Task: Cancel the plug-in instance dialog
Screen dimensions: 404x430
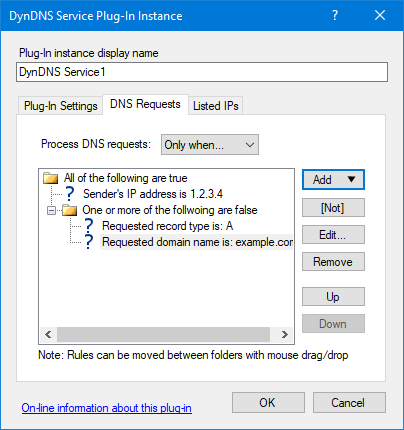Action: coord(349,403)
